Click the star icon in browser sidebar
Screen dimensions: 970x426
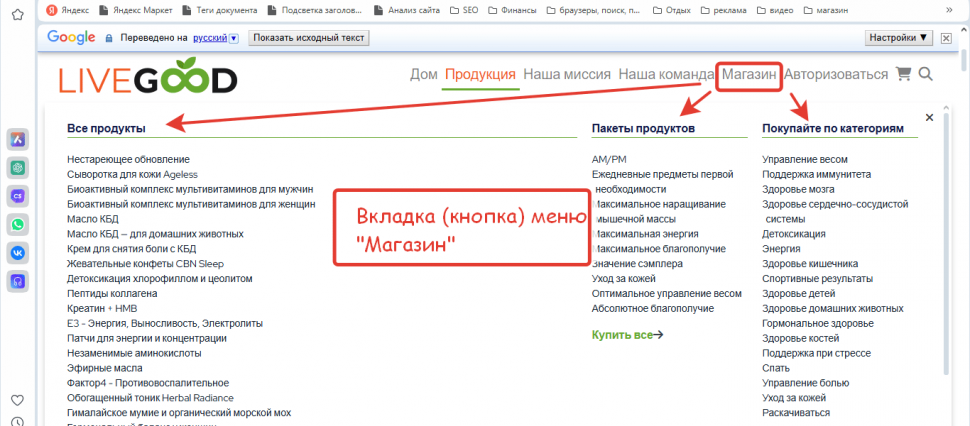pyautogui.click(x=18, y=14)
